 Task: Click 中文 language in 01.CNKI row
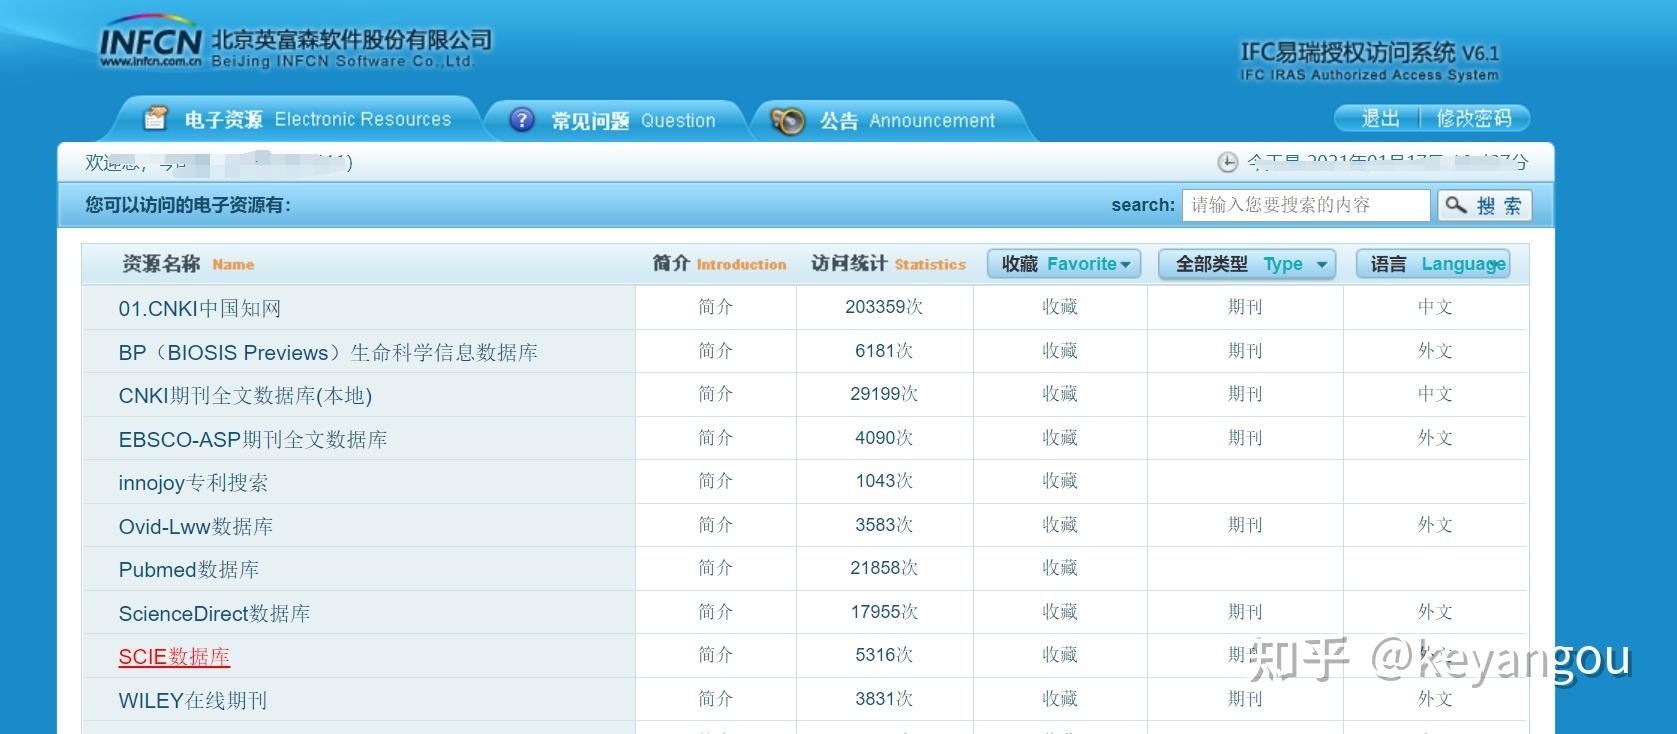click(1435, 307)
